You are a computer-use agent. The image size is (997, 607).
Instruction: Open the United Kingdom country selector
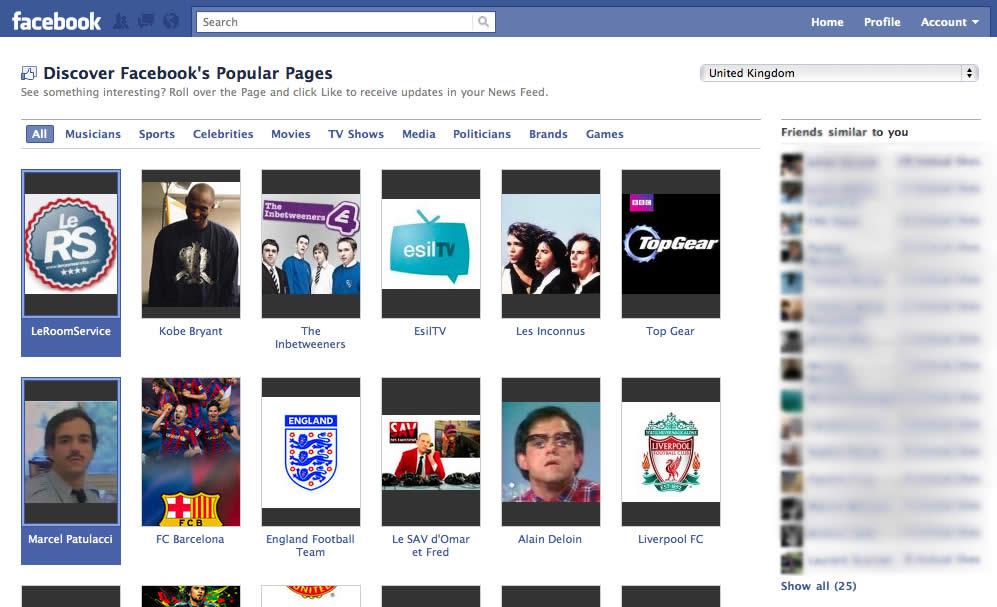pyautogui.click(x=839, y=73)
